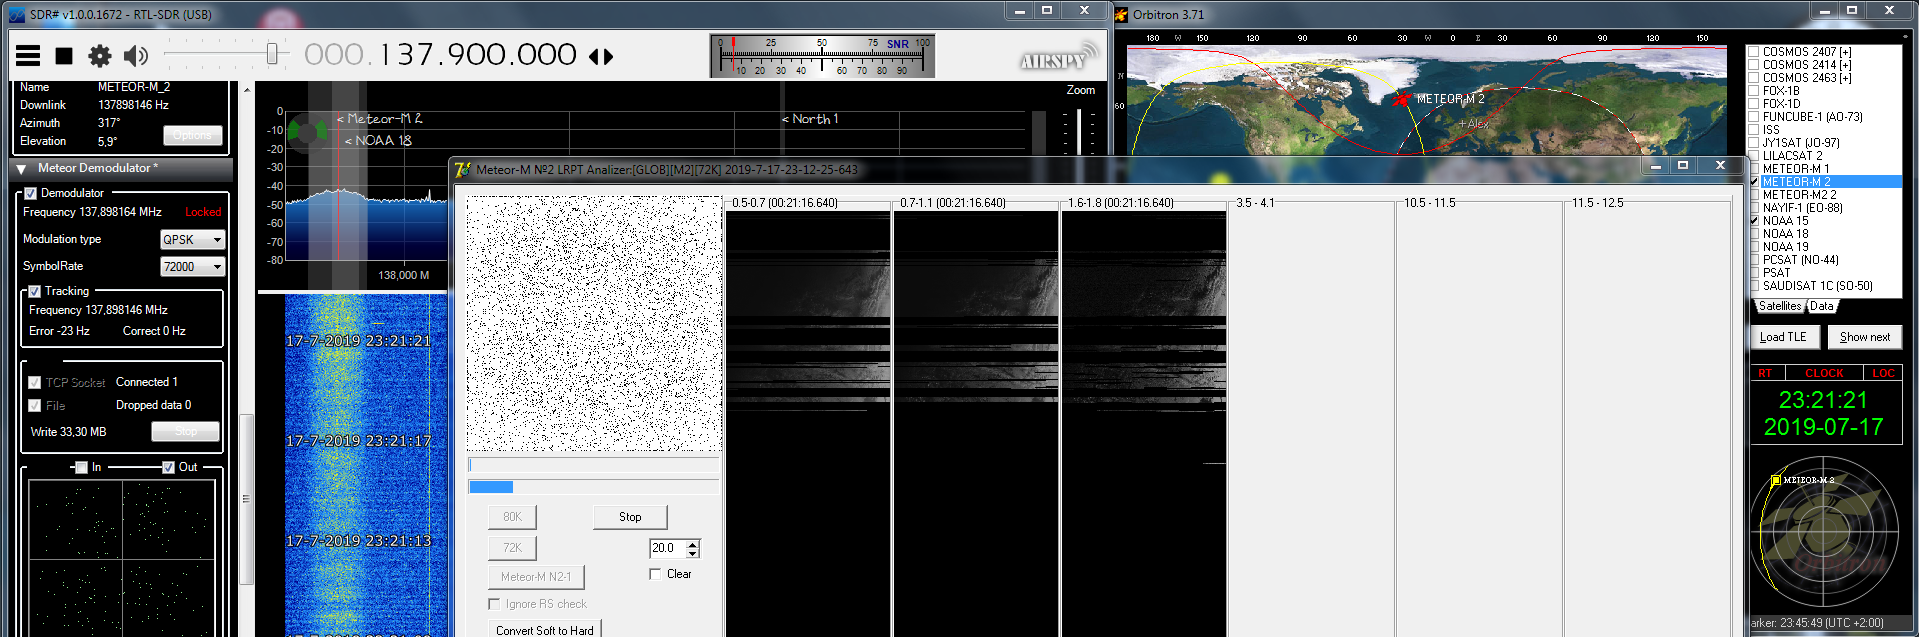Check the ISS satellite checkbox
The image size is (1919, 637).
click(x=1753, y=130)
